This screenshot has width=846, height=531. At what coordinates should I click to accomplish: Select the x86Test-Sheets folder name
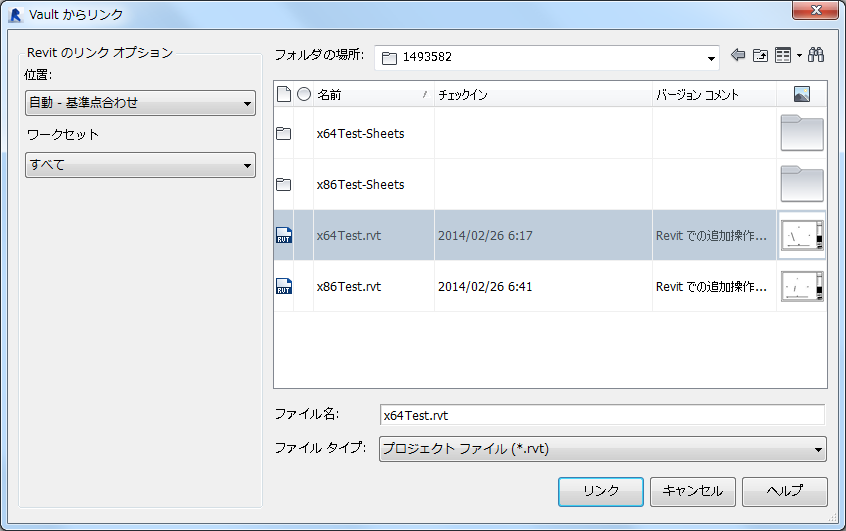(x=360, y=185)
